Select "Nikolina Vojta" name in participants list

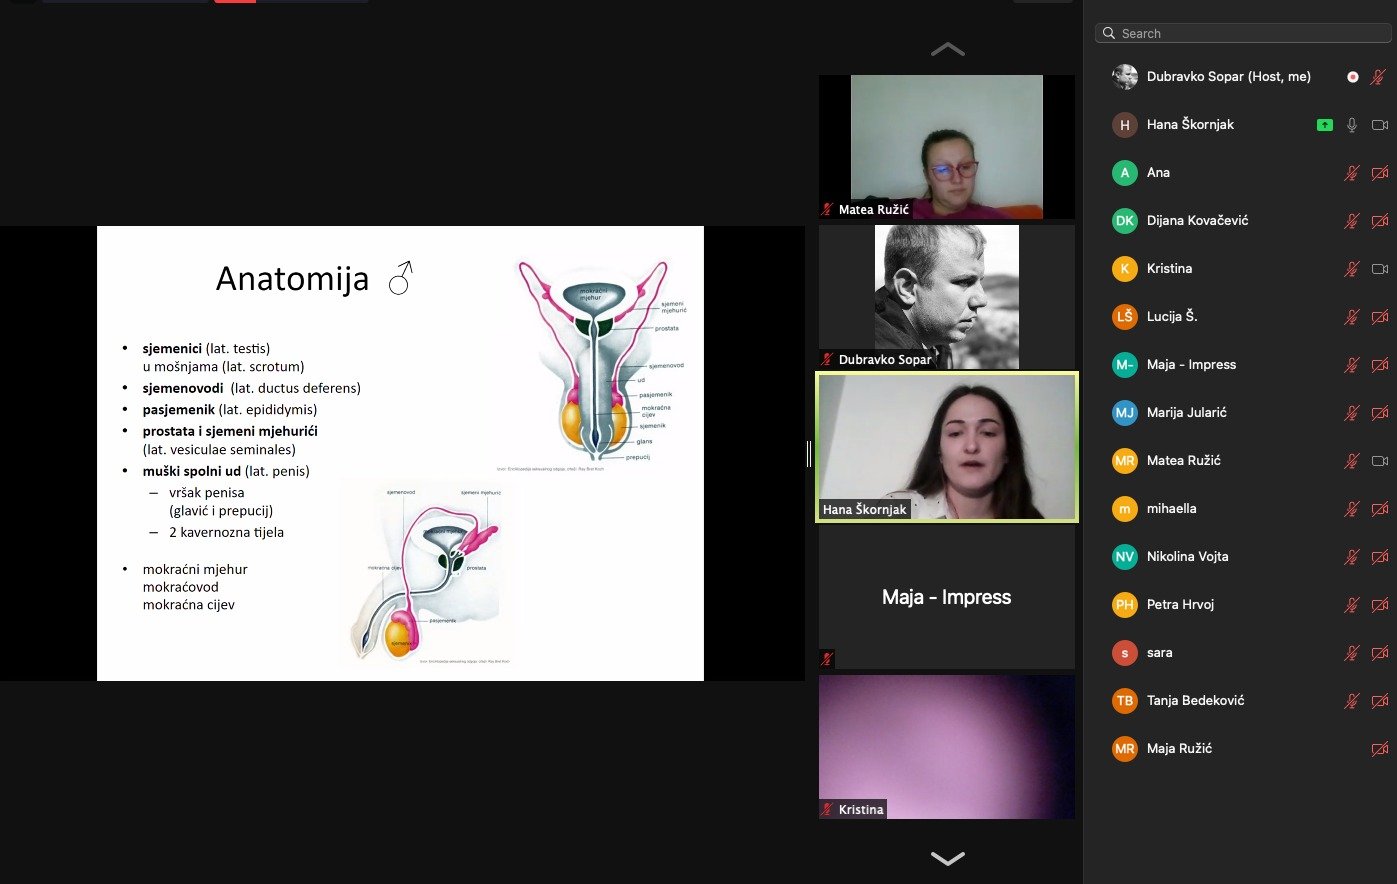1188,557
